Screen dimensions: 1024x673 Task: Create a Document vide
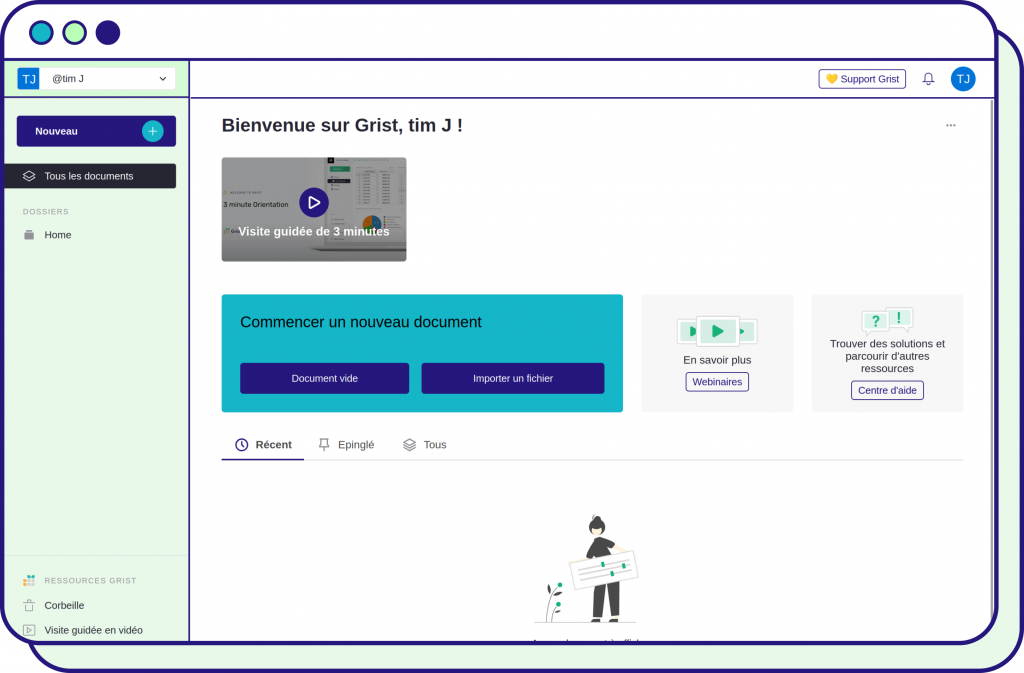coord(325,379)
